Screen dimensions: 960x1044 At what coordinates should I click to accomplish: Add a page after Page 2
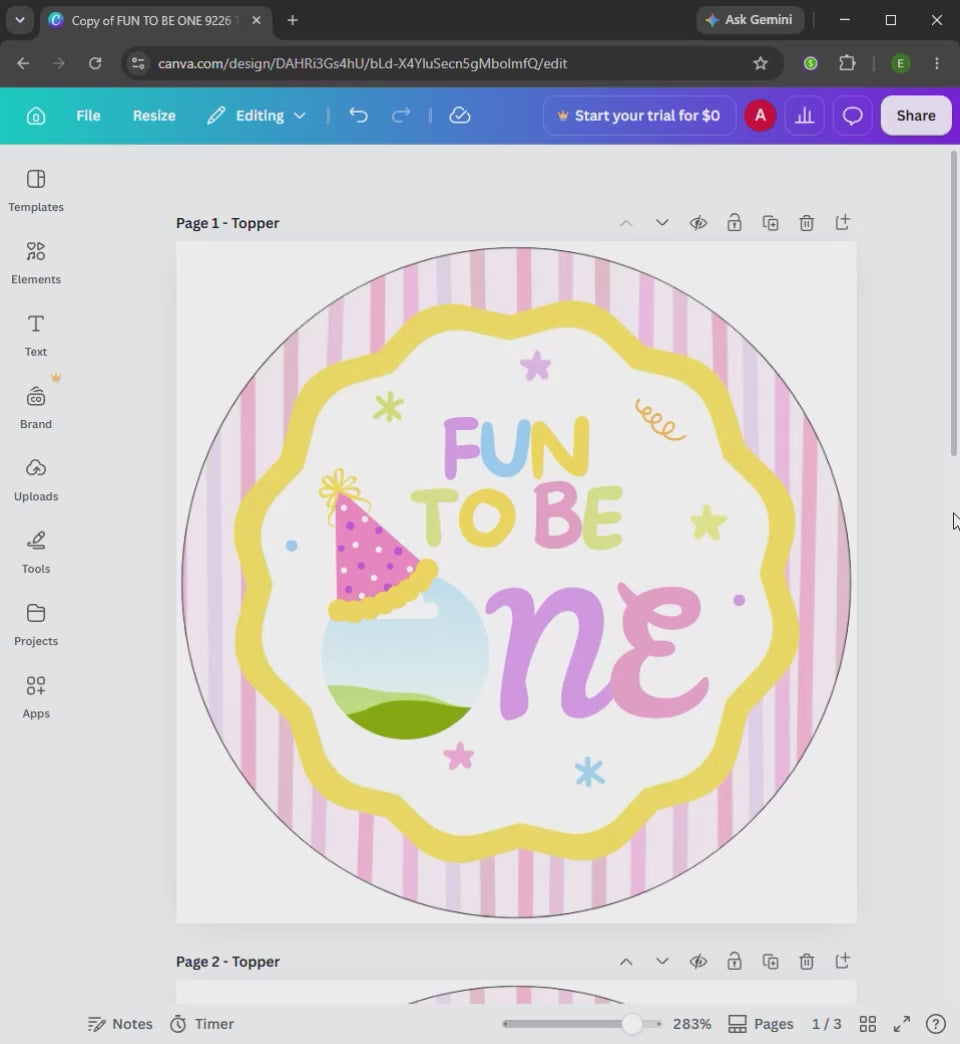tap(842, 961)
